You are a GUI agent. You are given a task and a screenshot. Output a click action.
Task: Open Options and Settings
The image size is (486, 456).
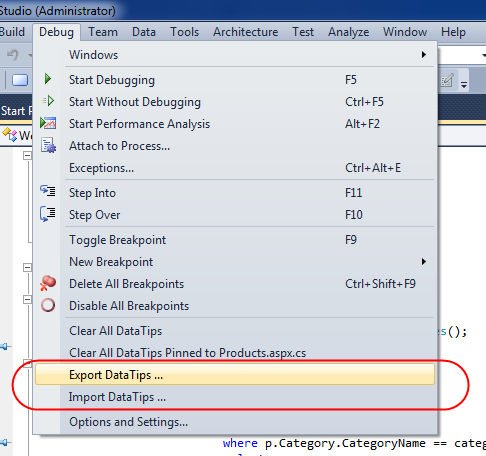235,422
